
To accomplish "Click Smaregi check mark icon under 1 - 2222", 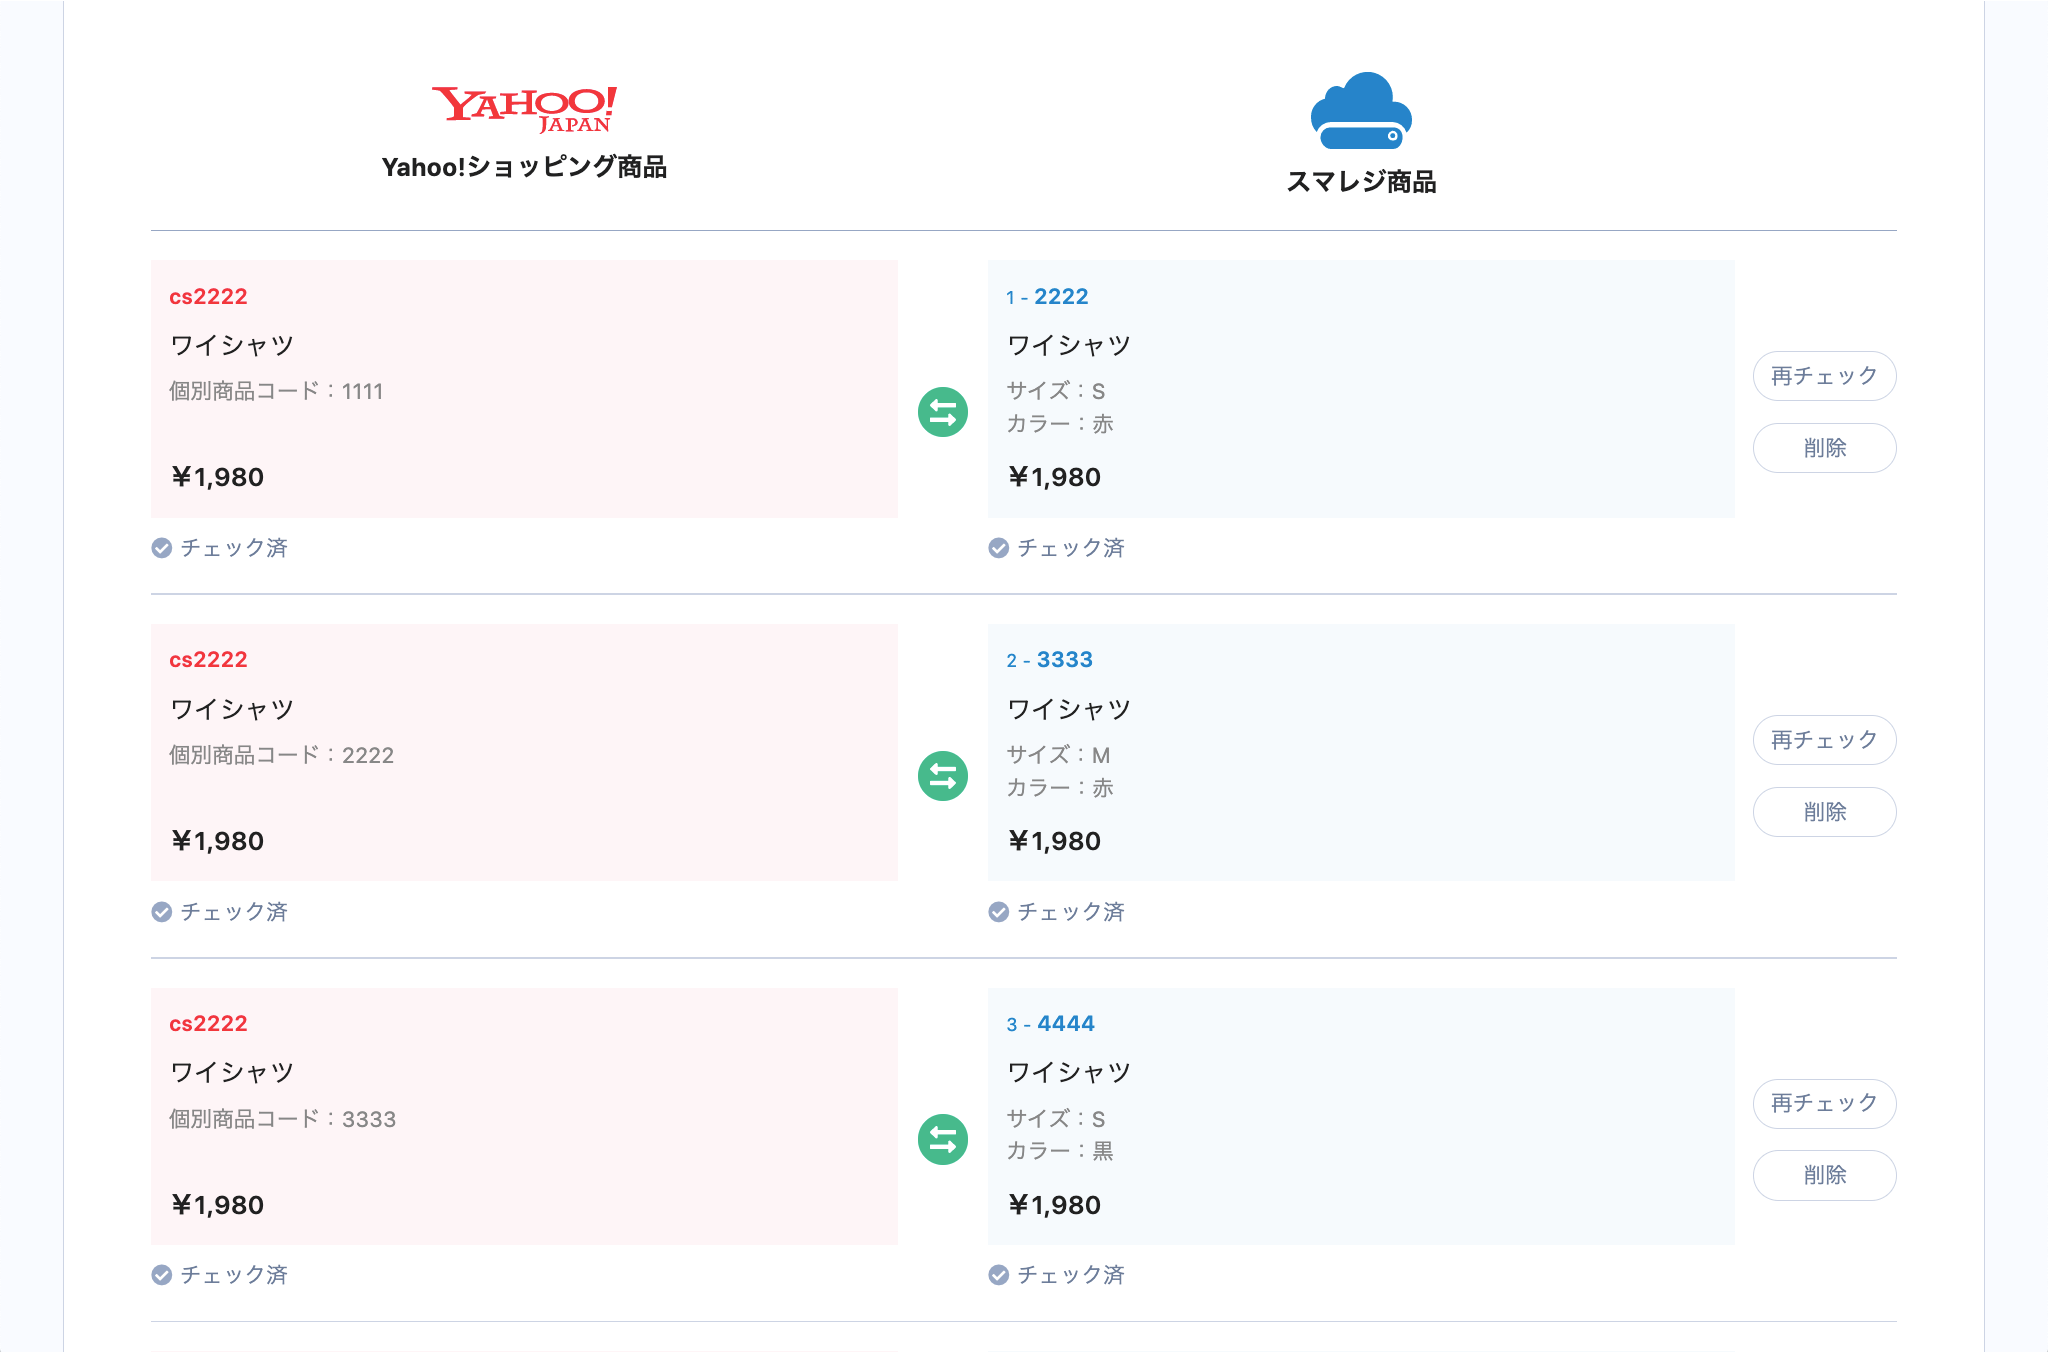I will (x=998, y=548).
